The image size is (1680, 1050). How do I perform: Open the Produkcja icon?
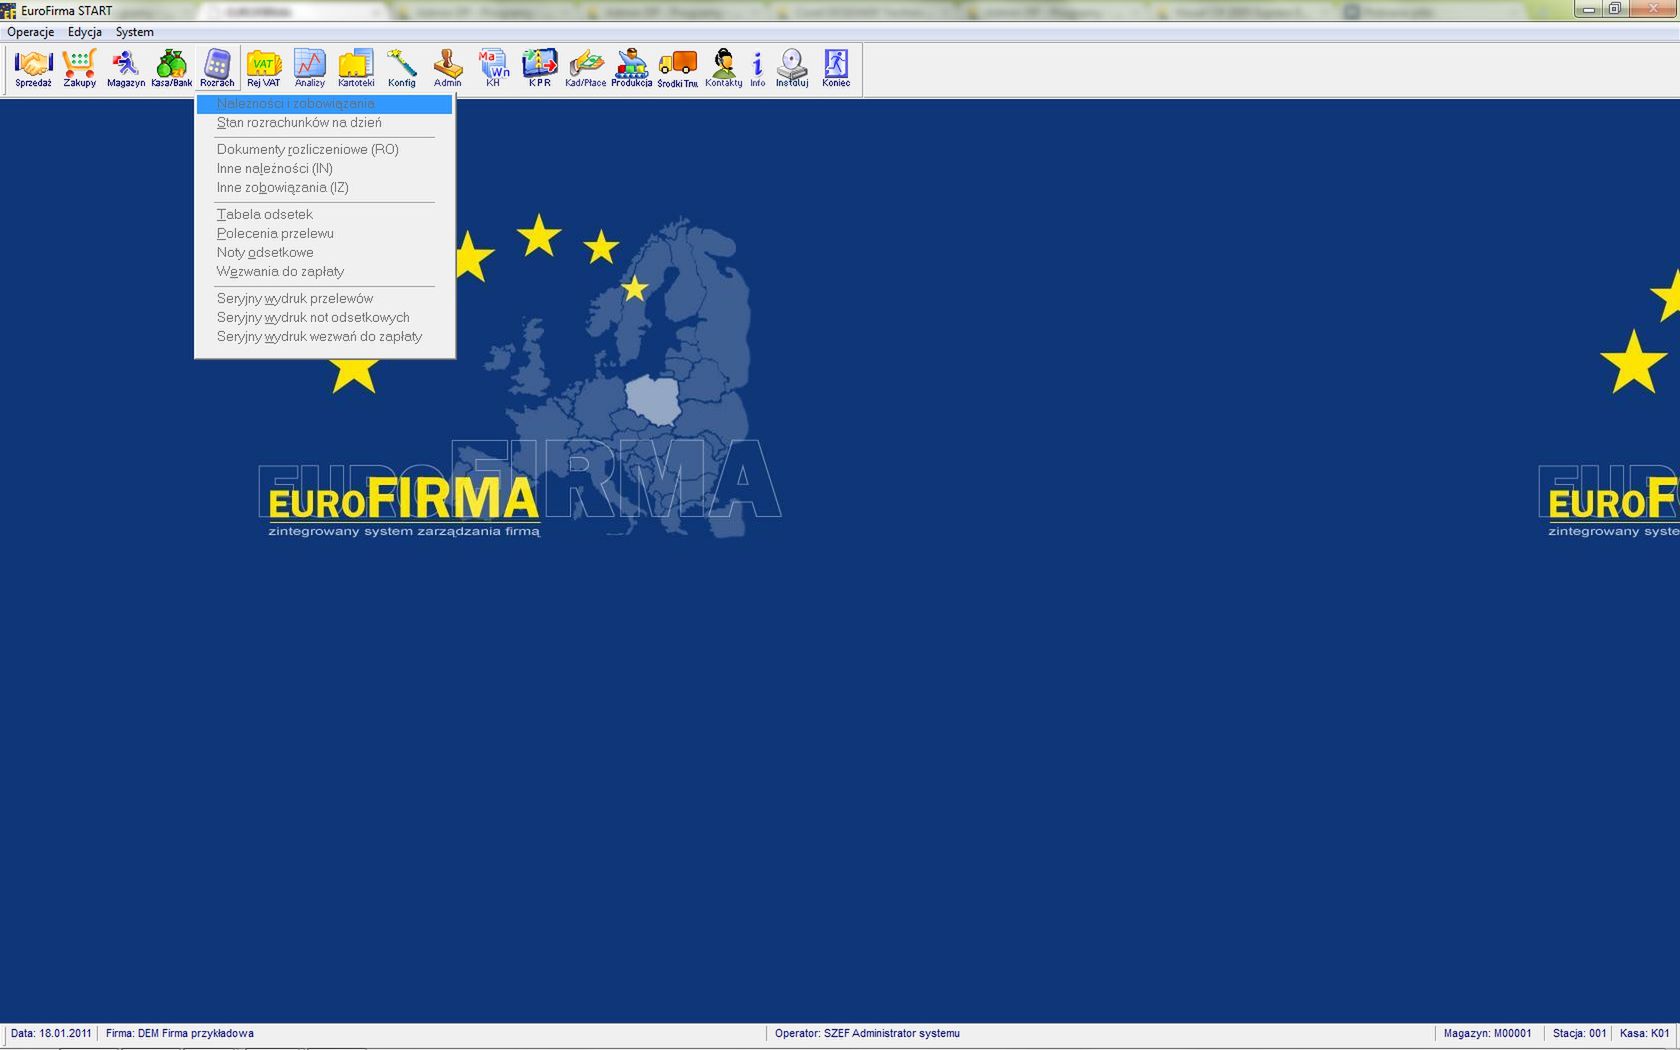632,69
